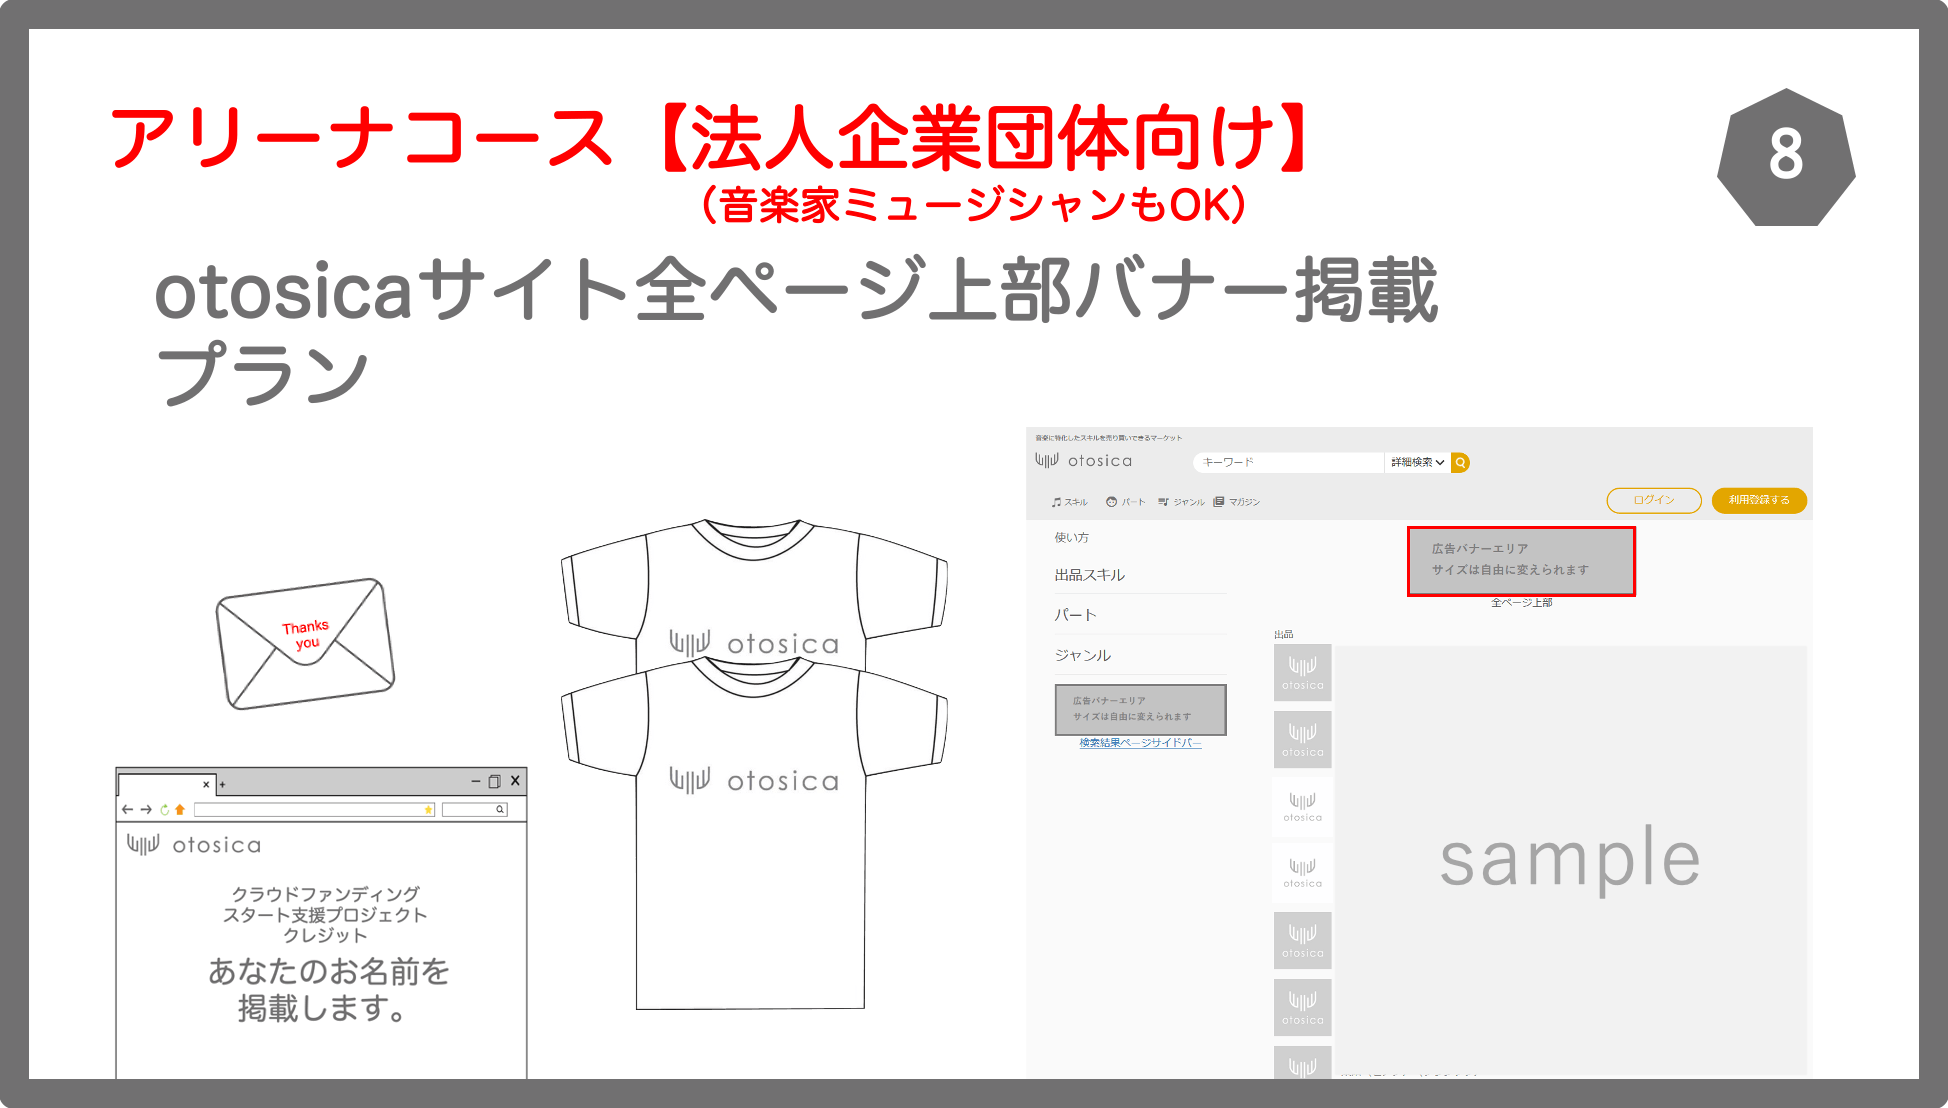The image size is (1948, 1108).
Task: Close the mock browser tab
Action: click(x=206, y=785)
